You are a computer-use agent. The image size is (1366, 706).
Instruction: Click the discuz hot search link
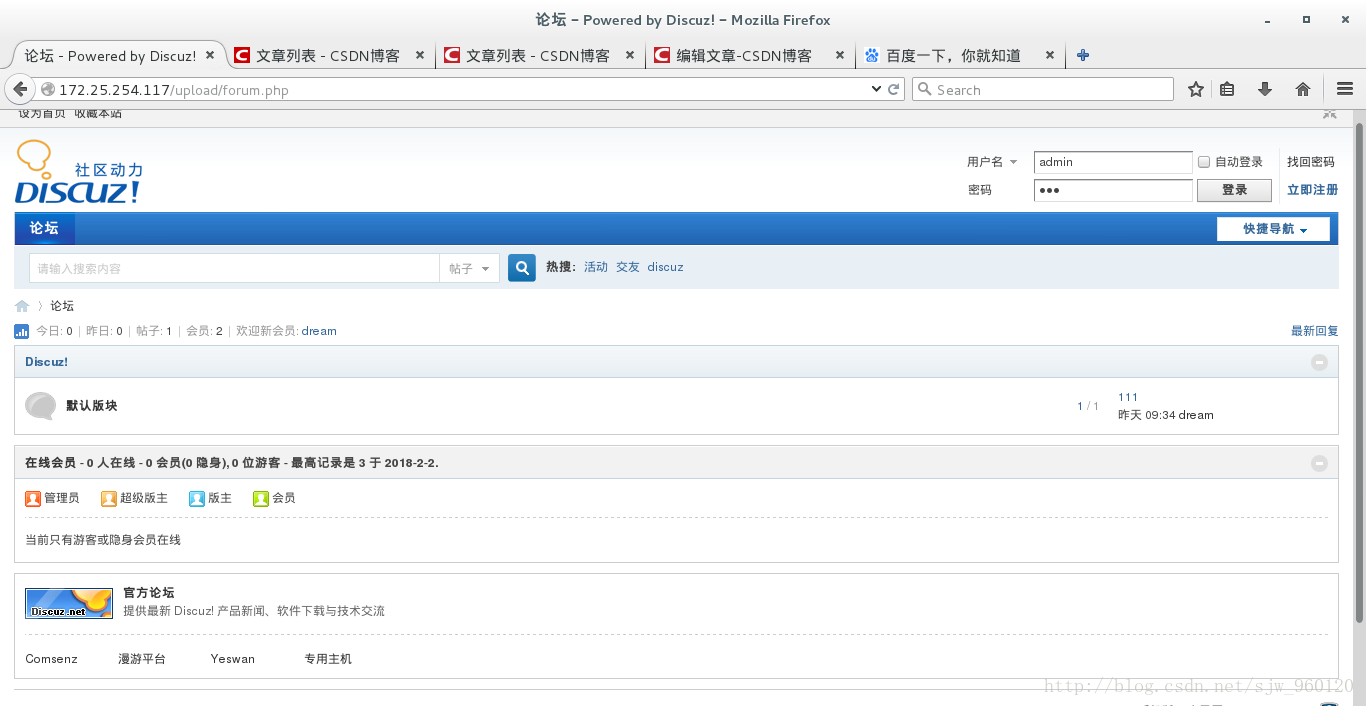coord(665,267)
